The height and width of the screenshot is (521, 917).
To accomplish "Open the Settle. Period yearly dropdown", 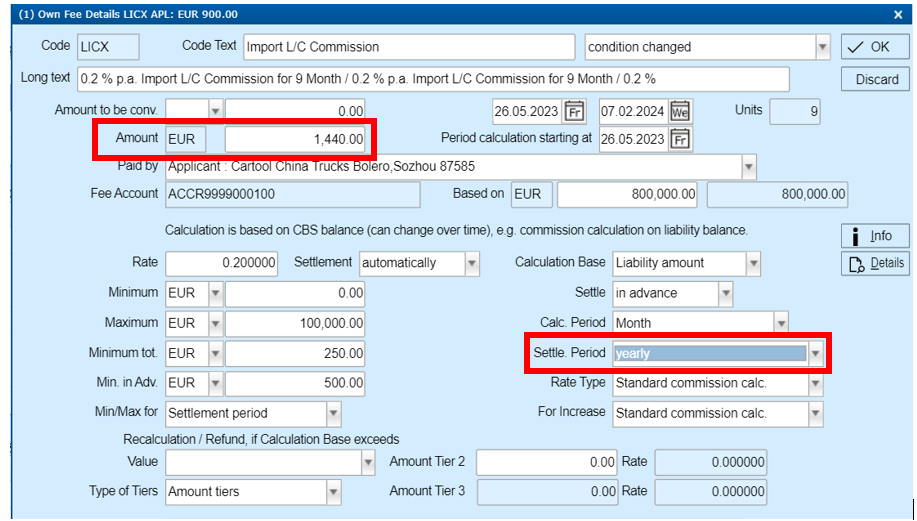I will (815, 353).
